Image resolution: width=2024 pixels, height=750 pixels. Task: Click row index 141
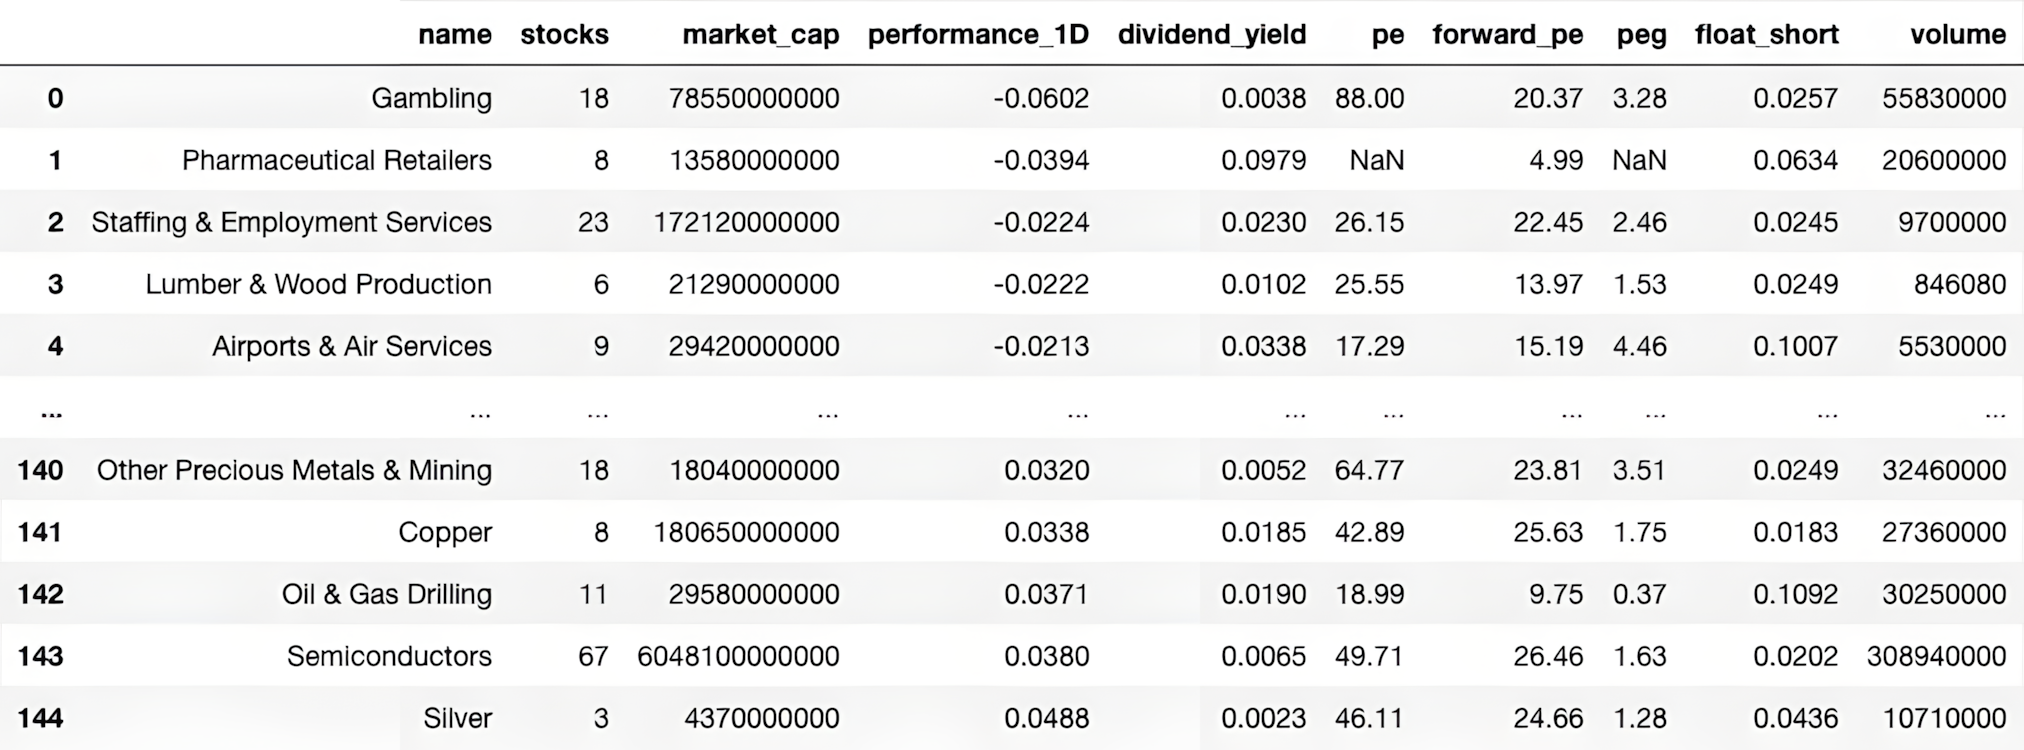tap(40, 532)
